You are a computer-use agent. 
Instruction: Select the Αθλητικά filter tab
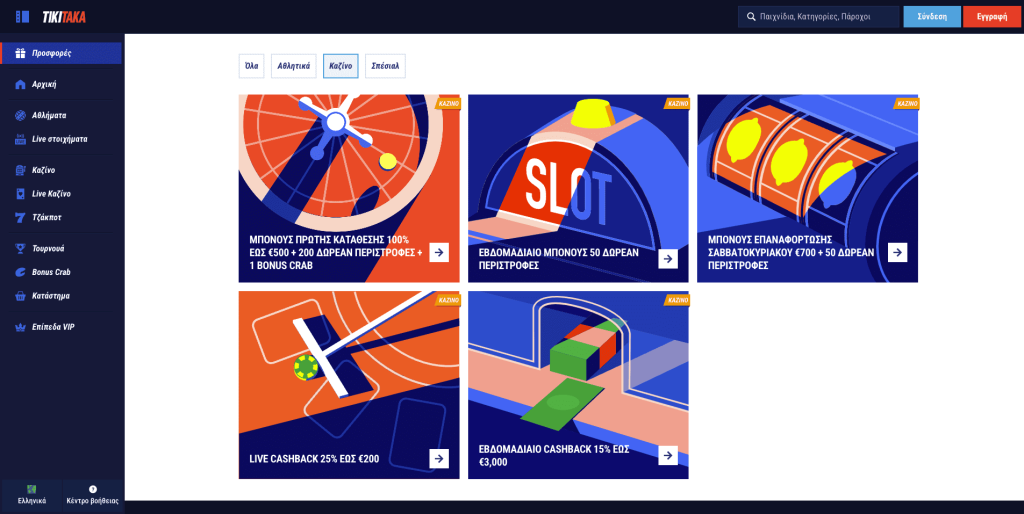(294, 66)
